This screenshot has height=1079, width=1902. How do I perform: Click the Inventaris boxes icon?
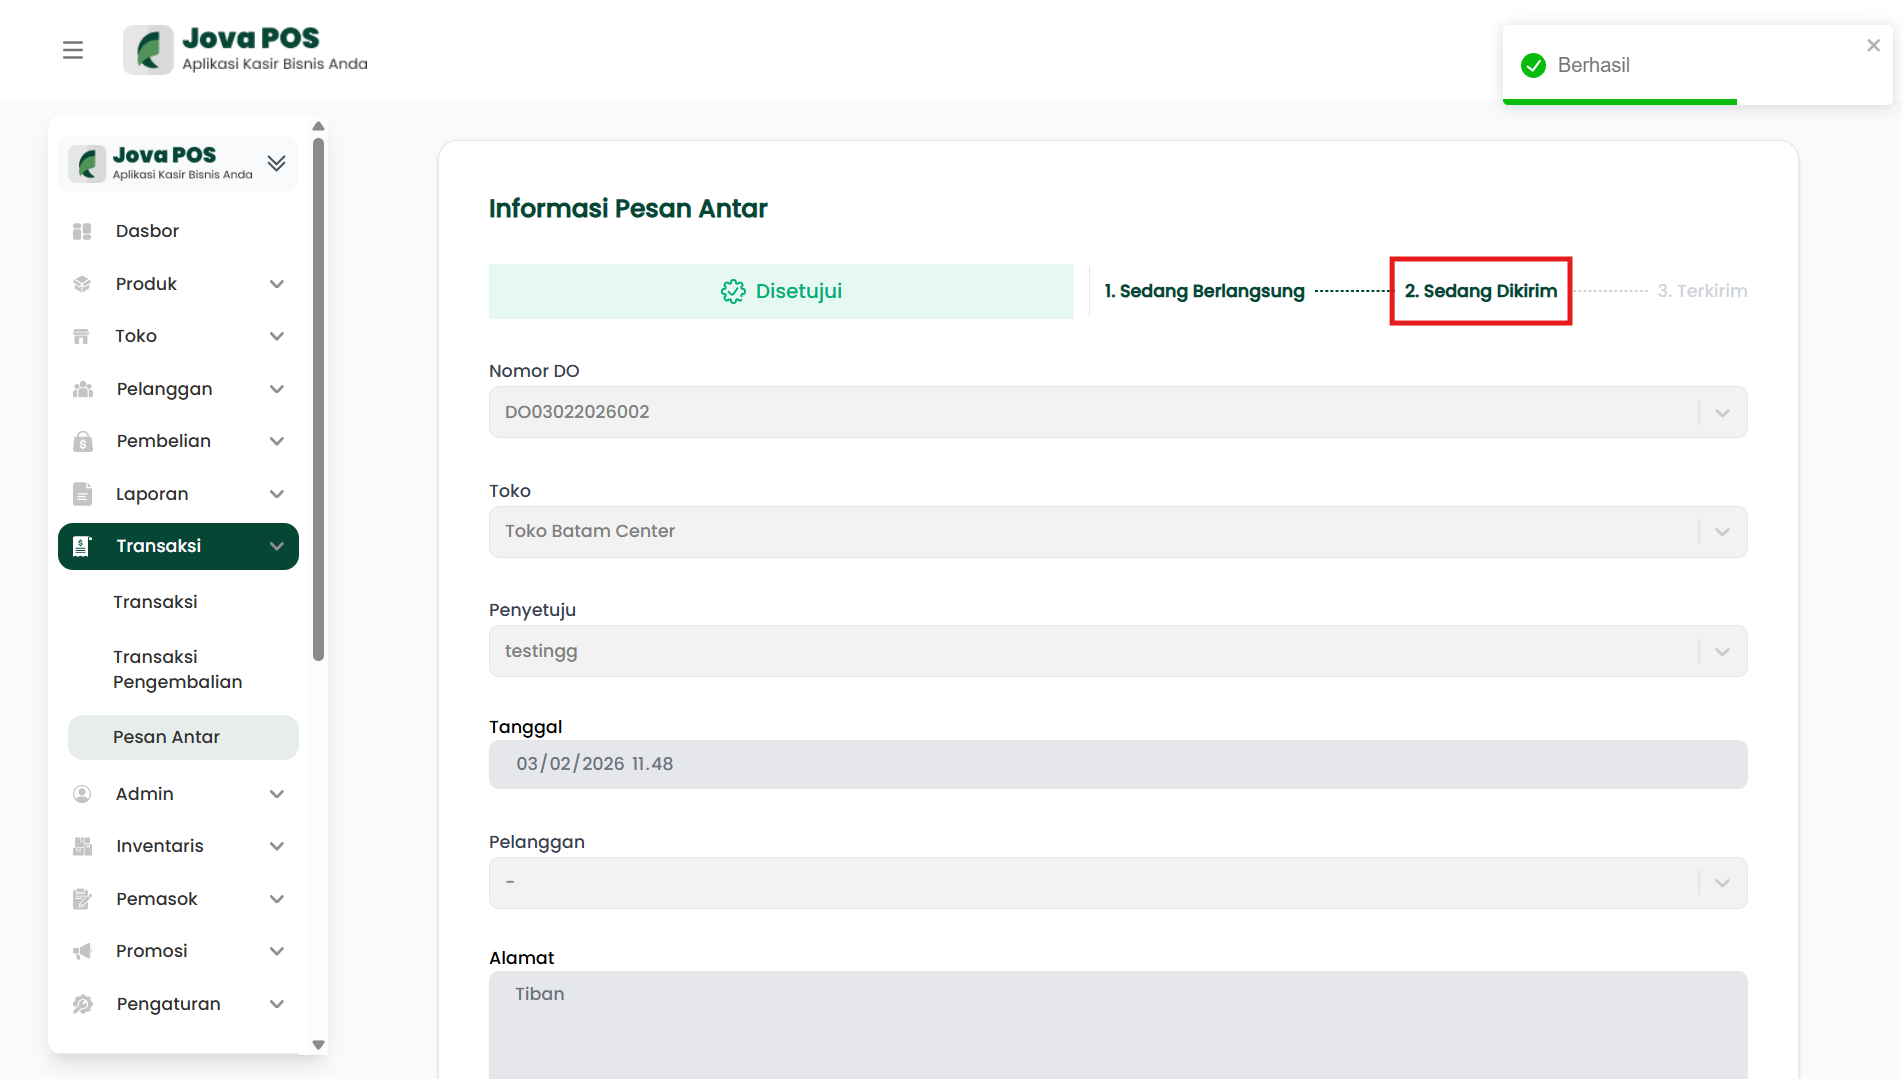click(x=82, y=846)
